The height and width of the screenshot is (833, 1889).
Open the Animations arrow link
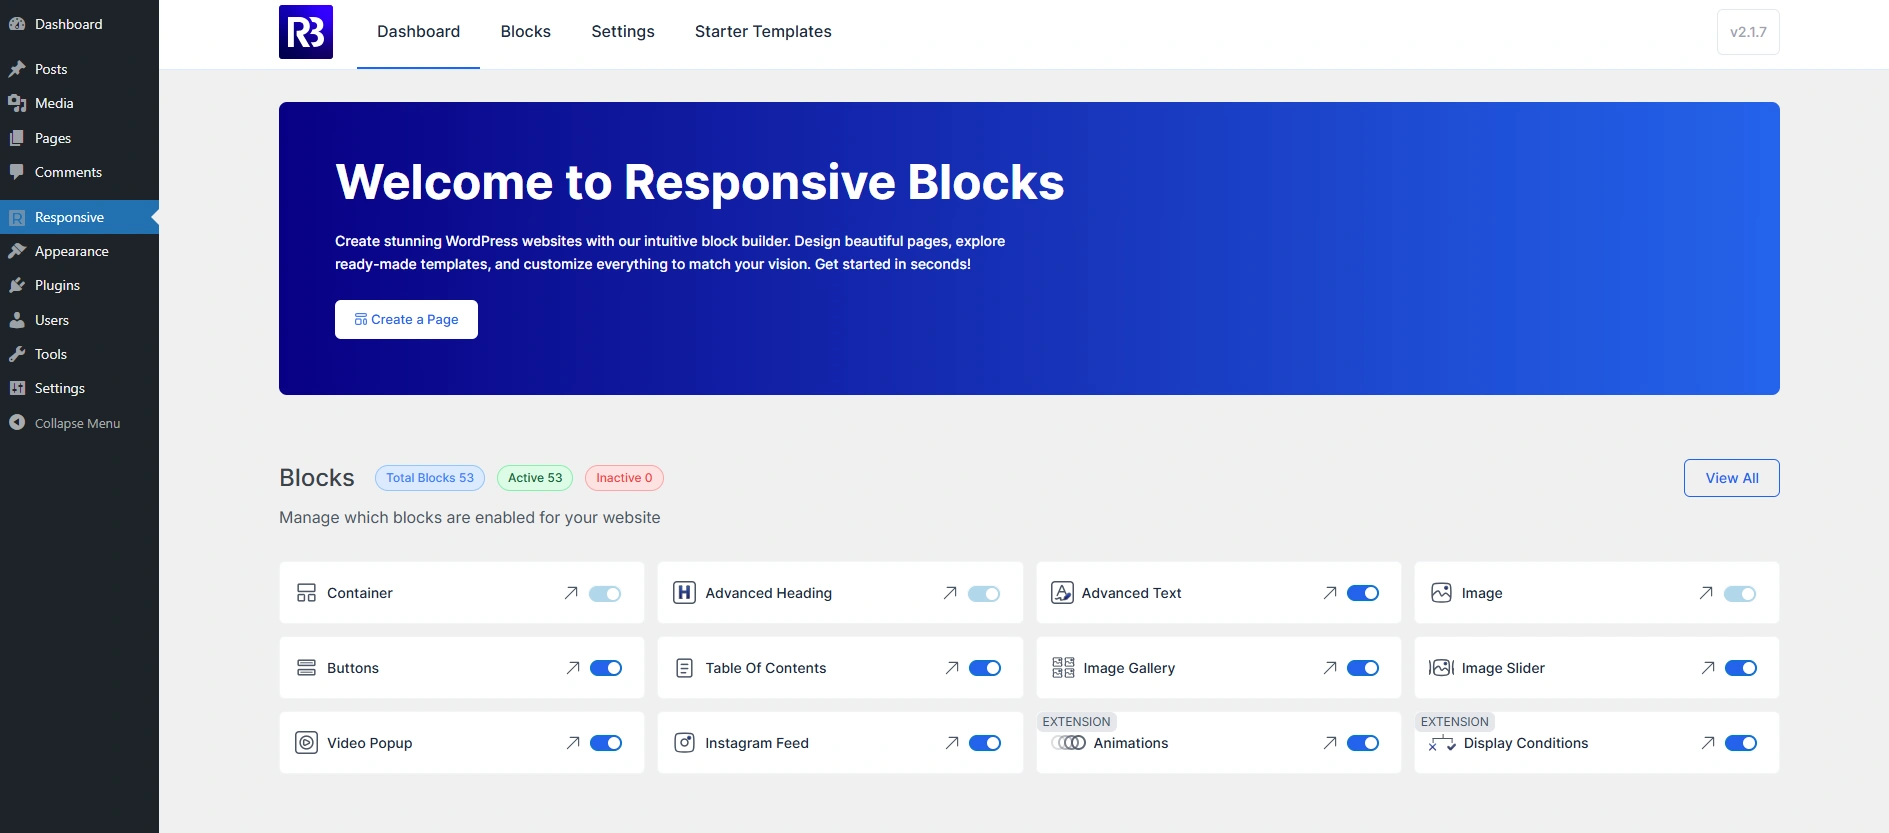(1330, 743)
